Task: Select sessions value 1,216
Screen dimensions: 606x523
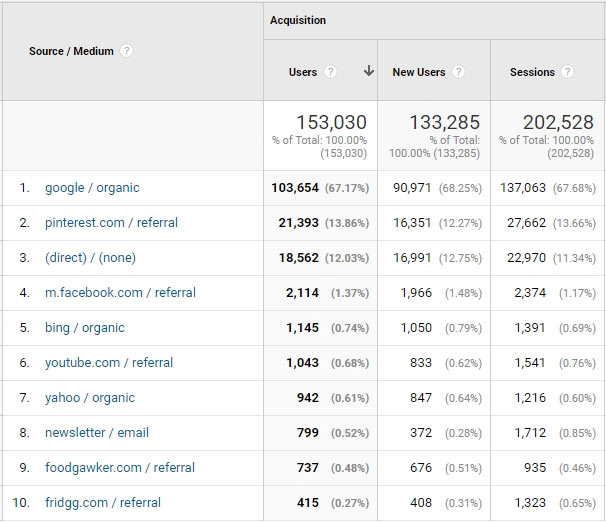Action: point(530,398)
